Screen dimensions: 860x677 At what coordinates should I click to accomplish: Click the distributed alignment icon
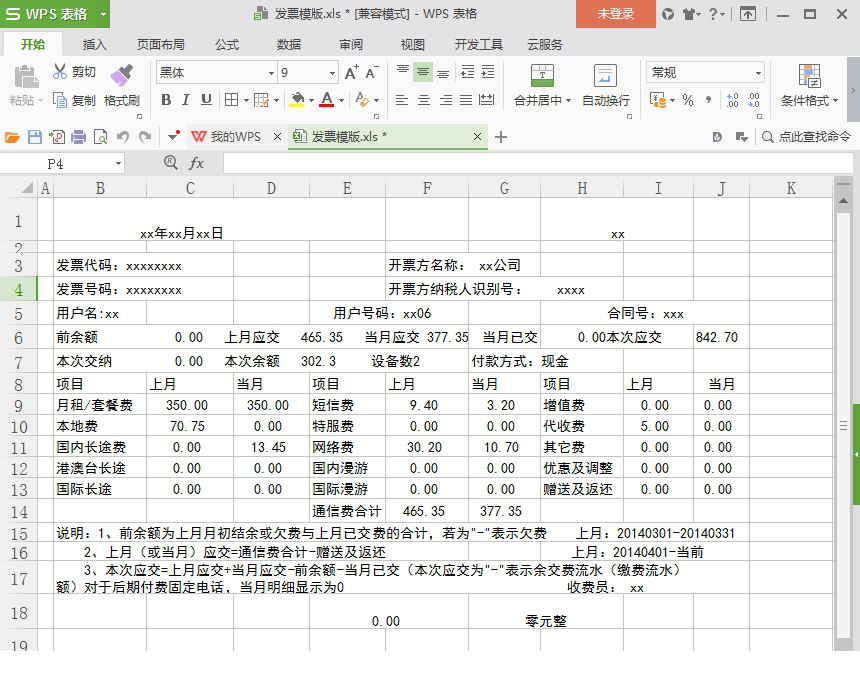click(486, 100)
